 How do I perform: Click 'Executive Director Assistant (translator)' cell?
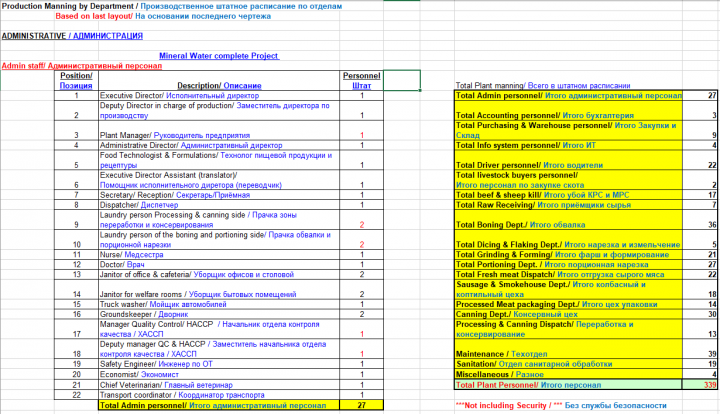point(219,180)
